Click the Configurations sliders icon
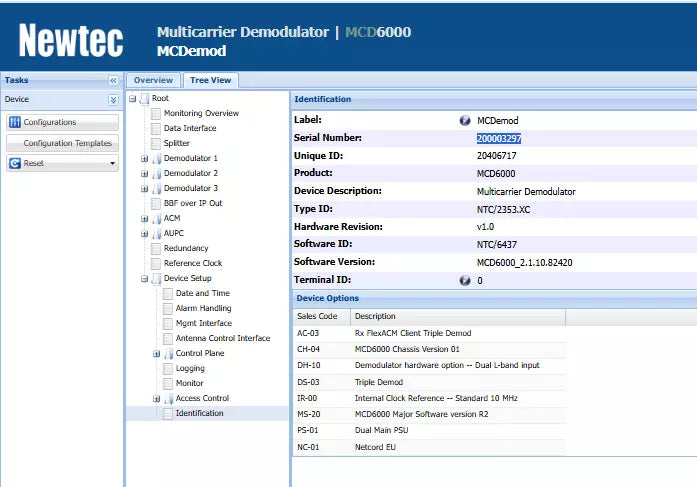Image resolution: width=697 pixels, height=487 pixels. click(x=15, y=122)
